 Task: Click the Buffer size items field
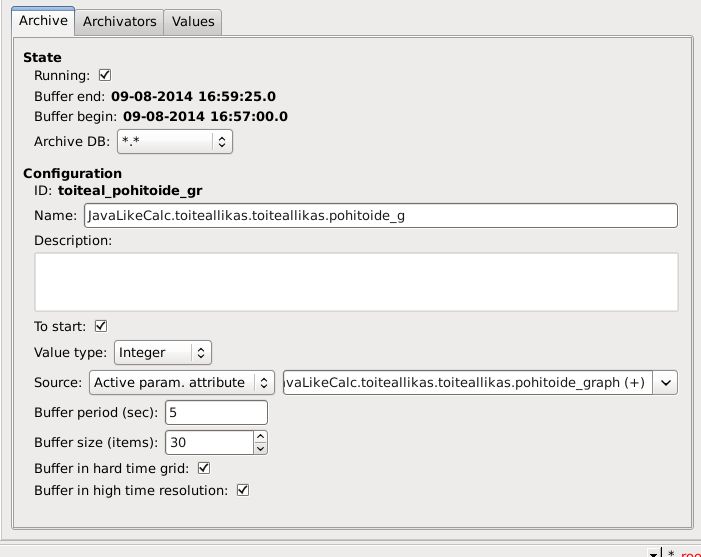(208, 441)
